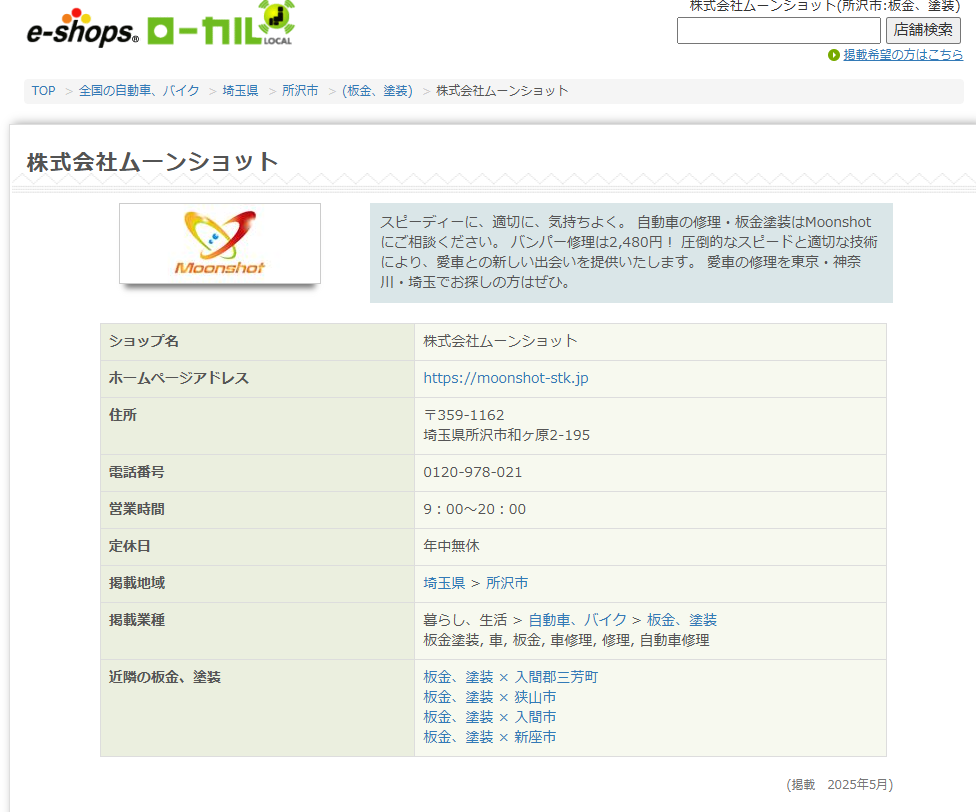Image resolution: width=976 pixels, height=812 pixels.
Task: Click the page heading 株式会社ムーンショット
Action: point(152,162)
